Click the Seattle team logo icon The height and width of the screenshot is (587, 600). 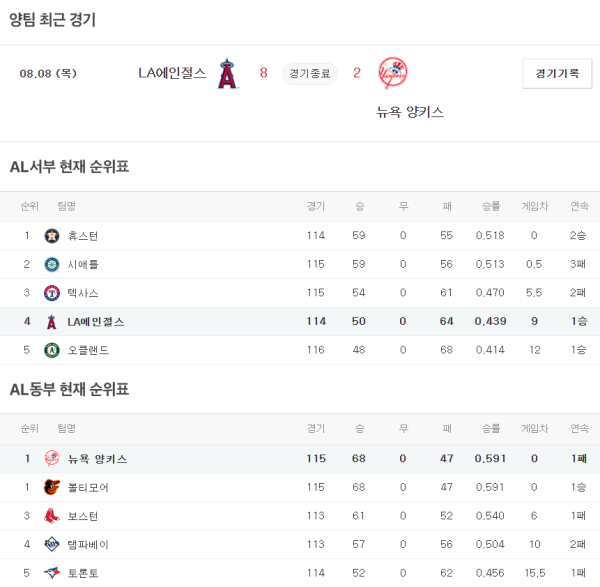click(52, 265)
